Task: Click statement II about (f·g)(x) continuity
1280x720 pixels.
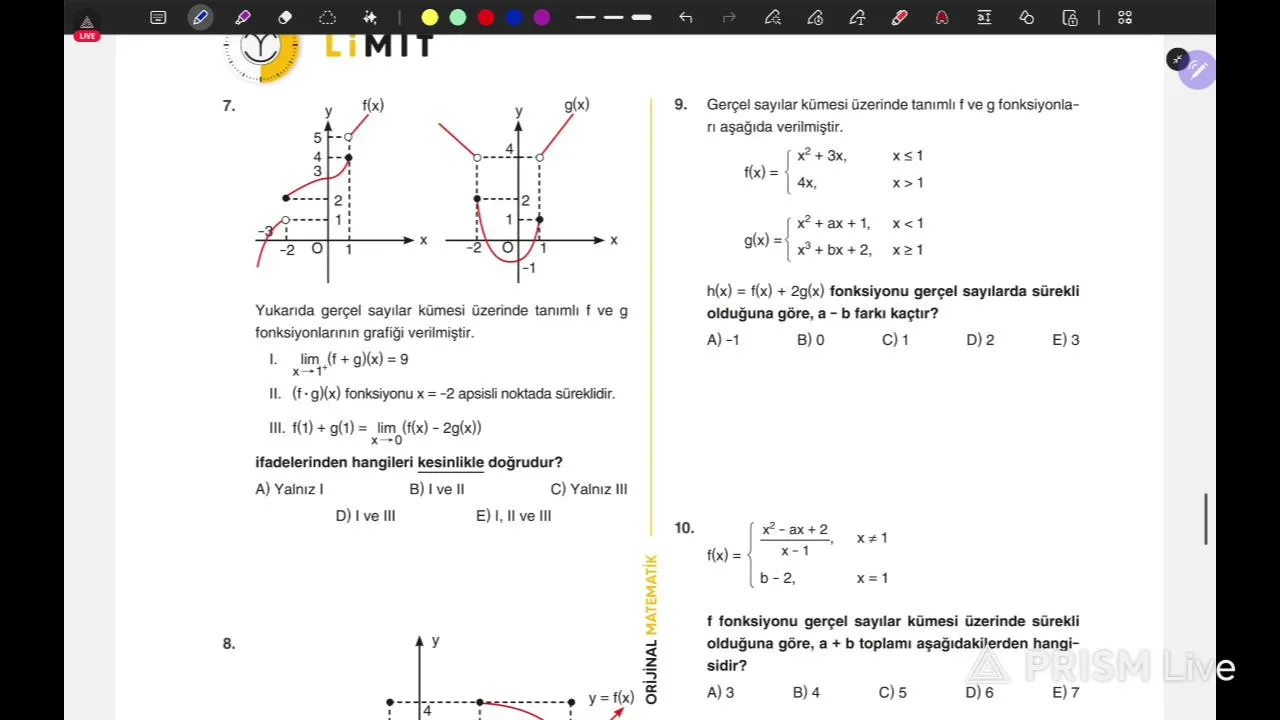Action: (x=442, y=394)
